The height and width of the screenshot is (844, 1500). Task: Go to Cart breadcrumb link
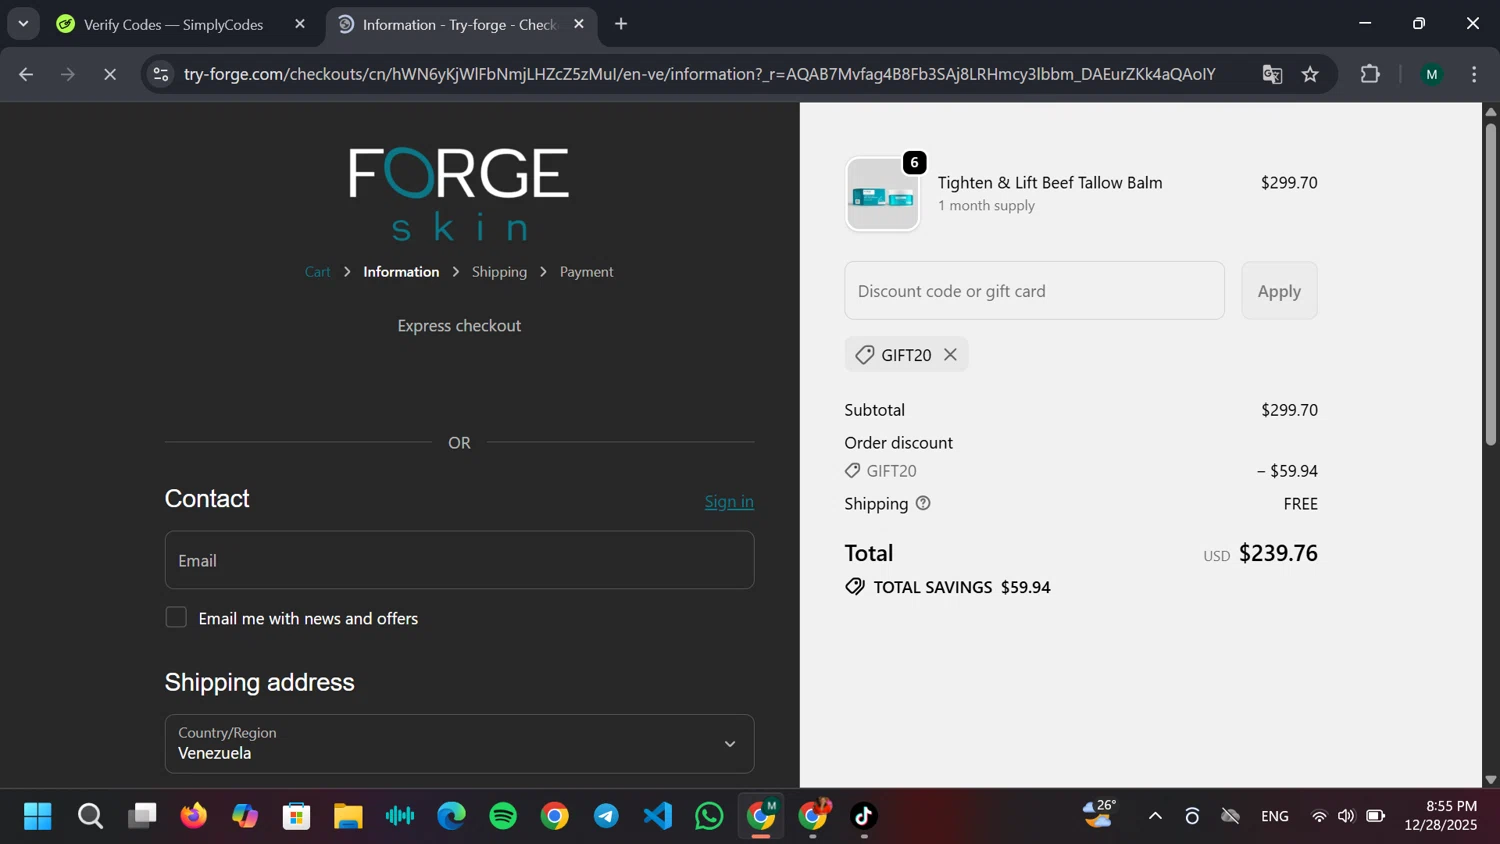pyautogui.click(x=317, y=272)
